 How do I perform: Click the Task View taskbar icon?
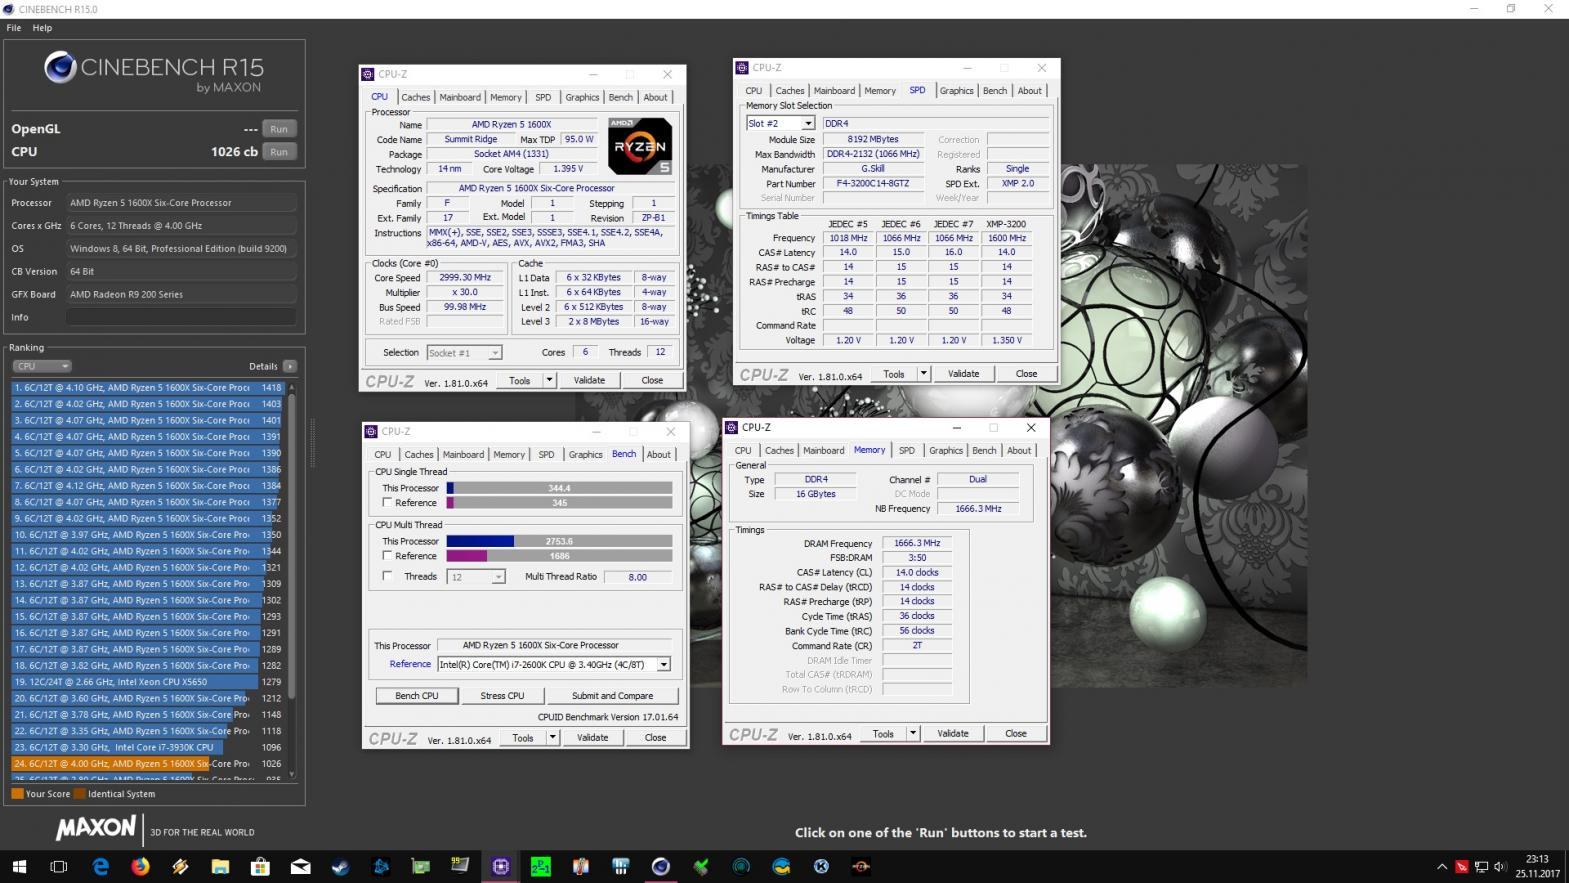(58, 867)
